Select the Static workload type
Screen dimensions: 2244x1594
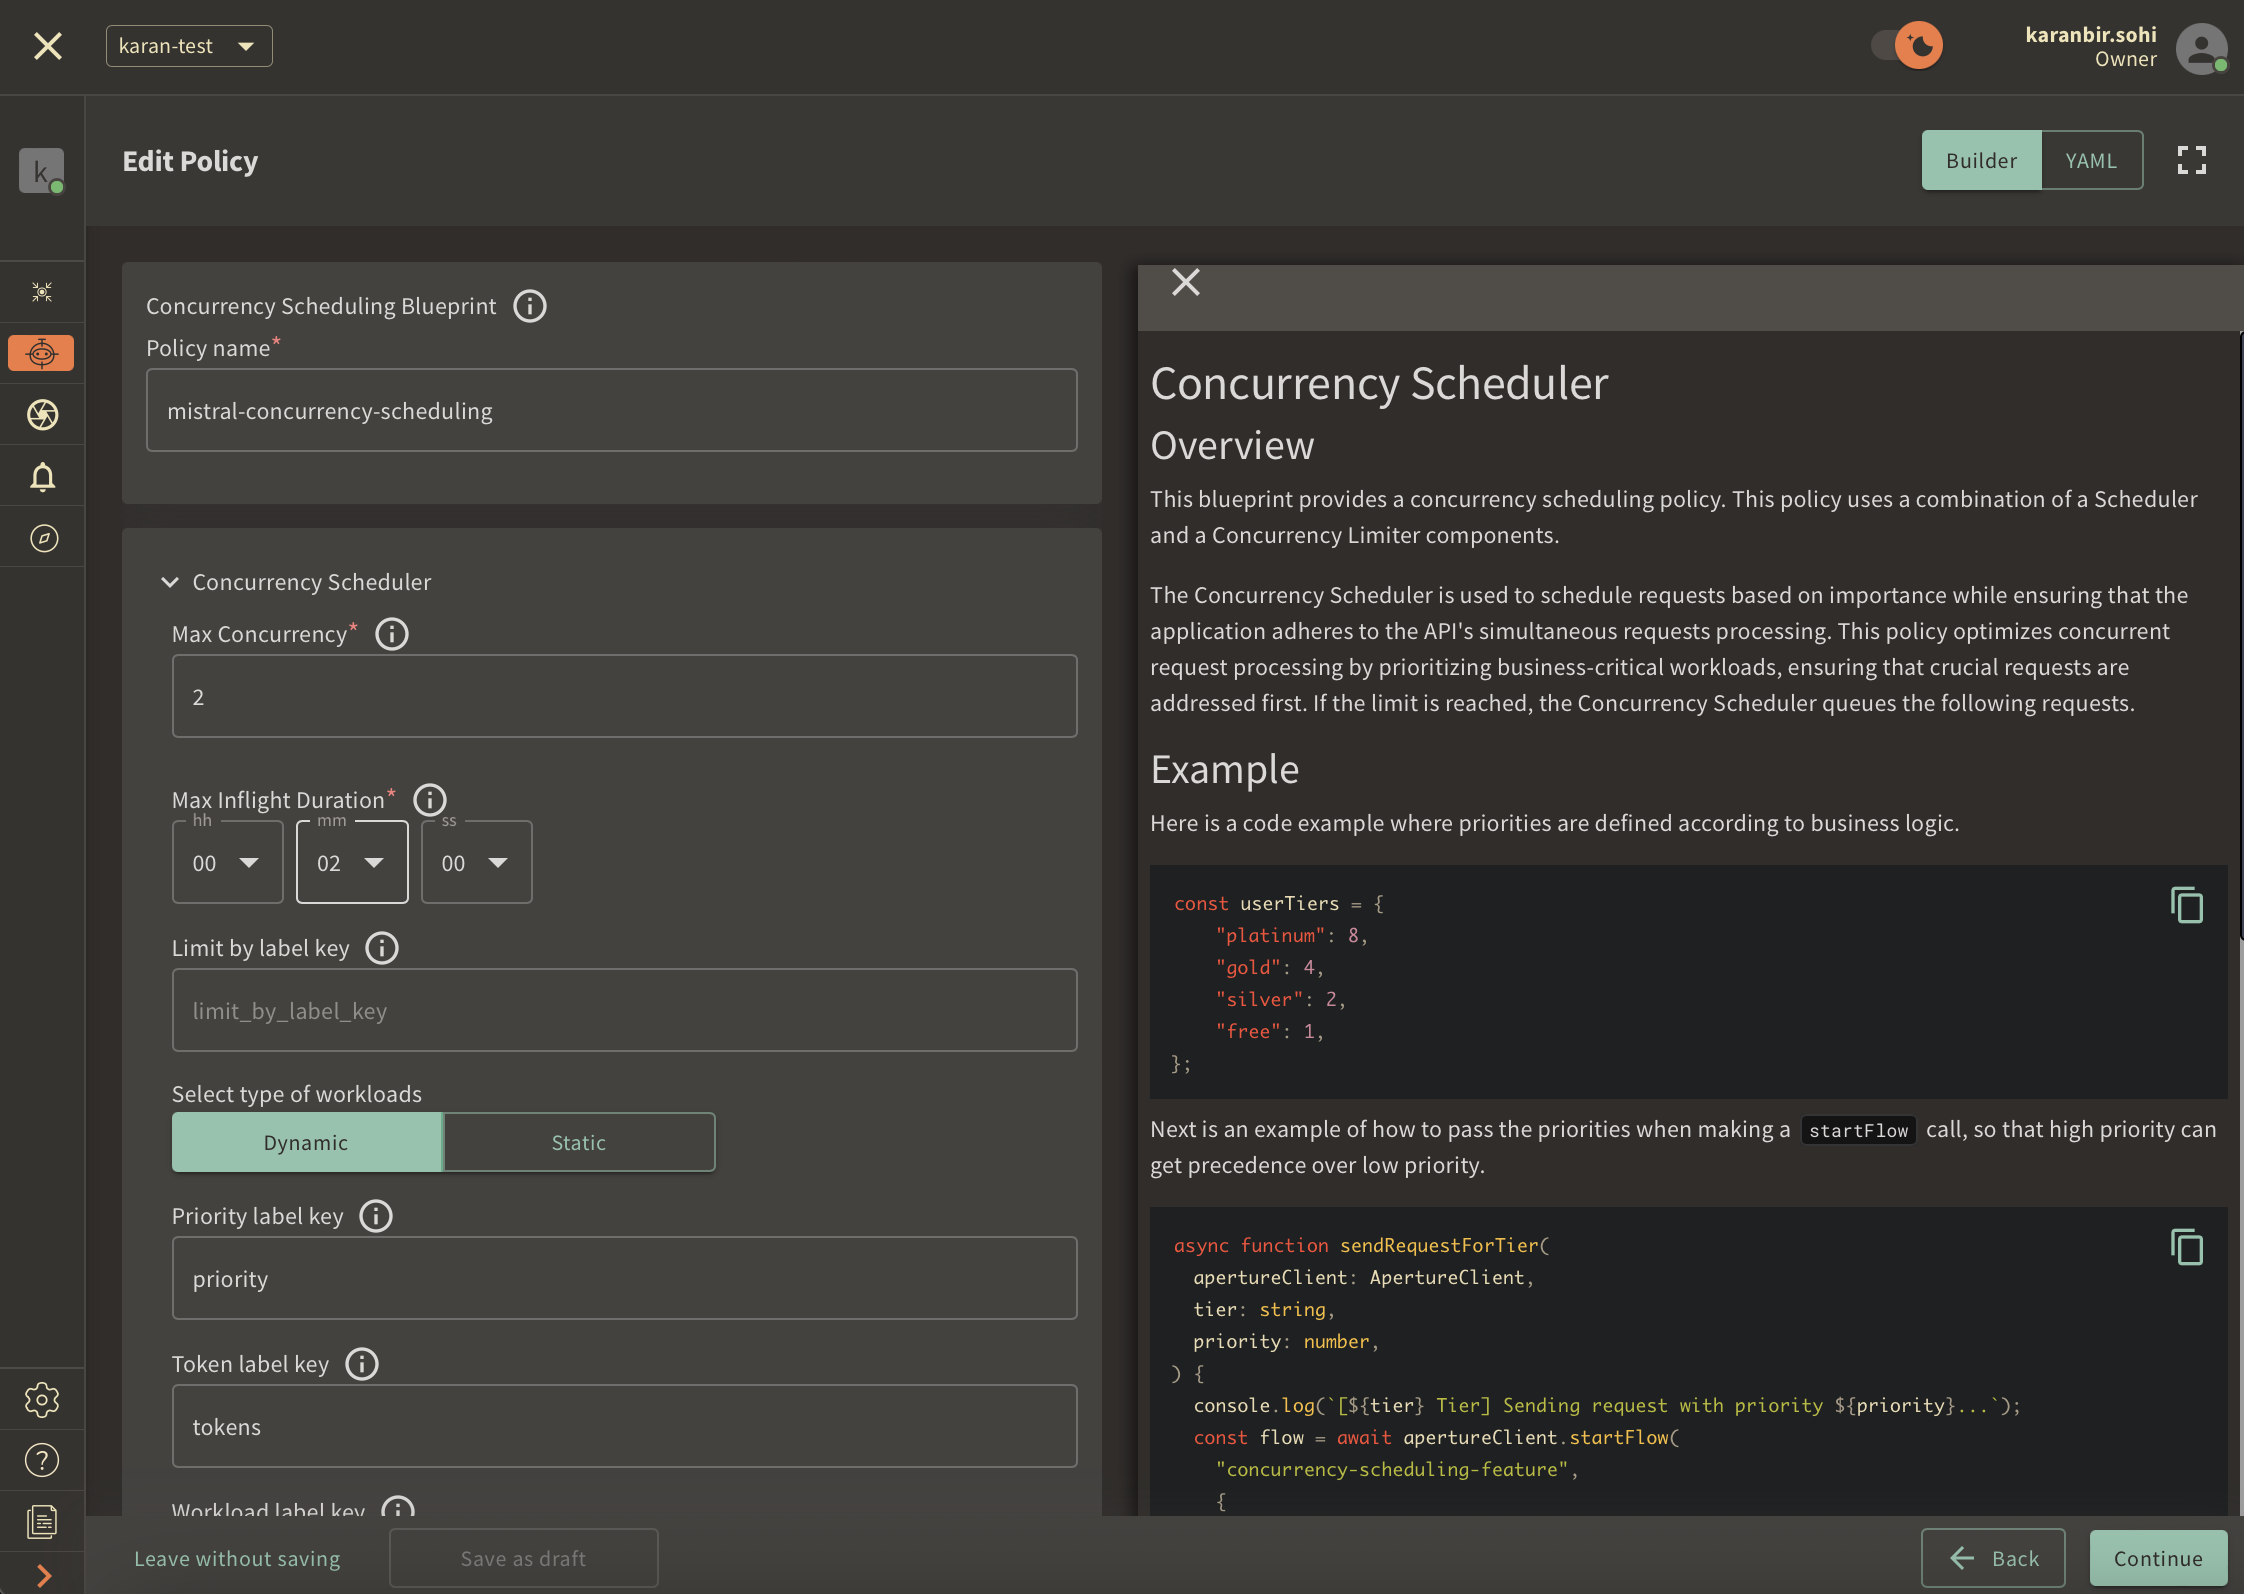click(579, 1142)
